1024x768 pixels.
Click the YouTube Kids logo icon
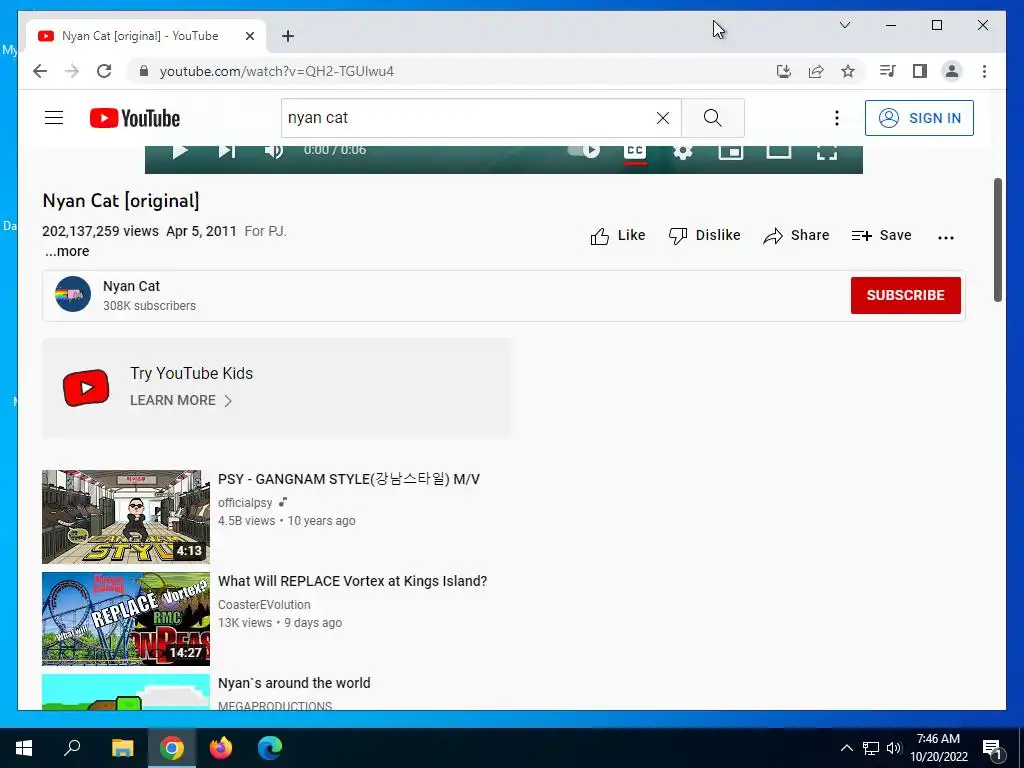(86, 388)
